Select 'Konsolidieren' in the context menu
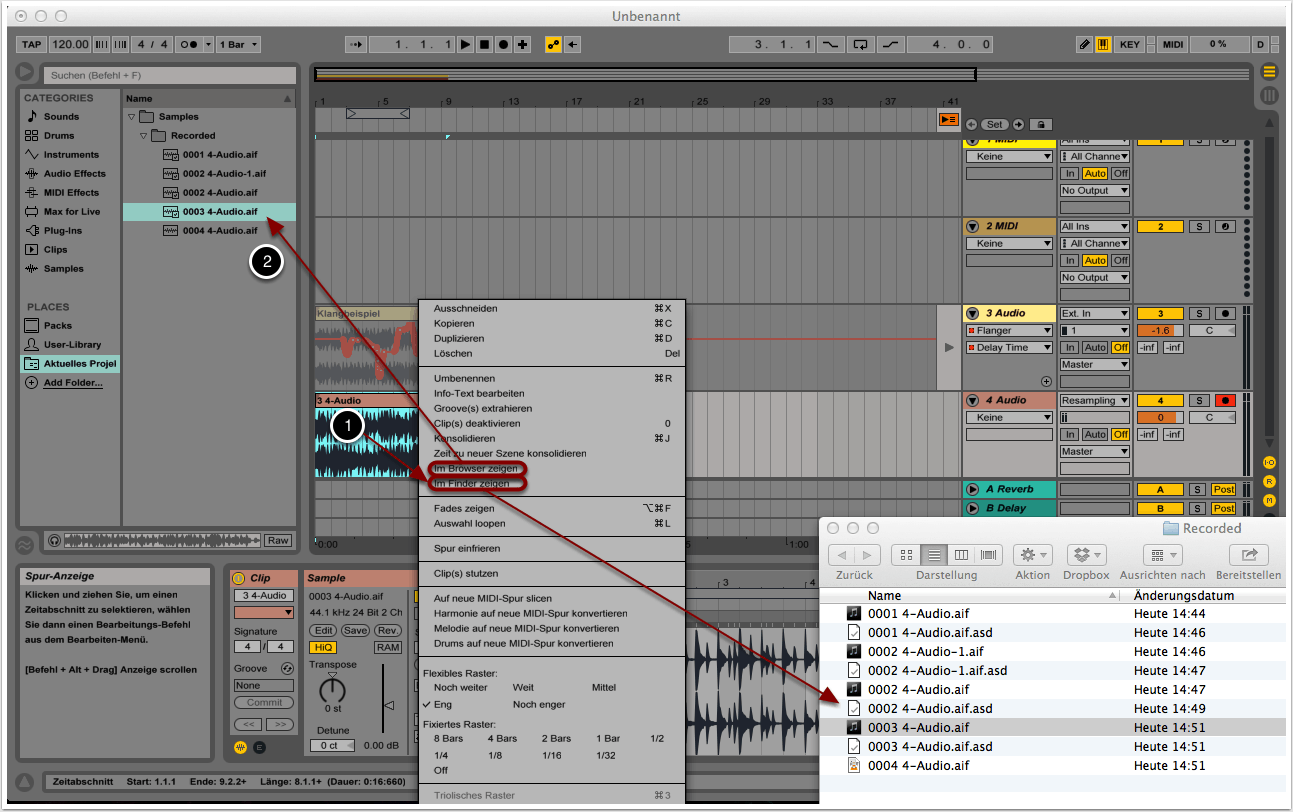 coord(464,438)
